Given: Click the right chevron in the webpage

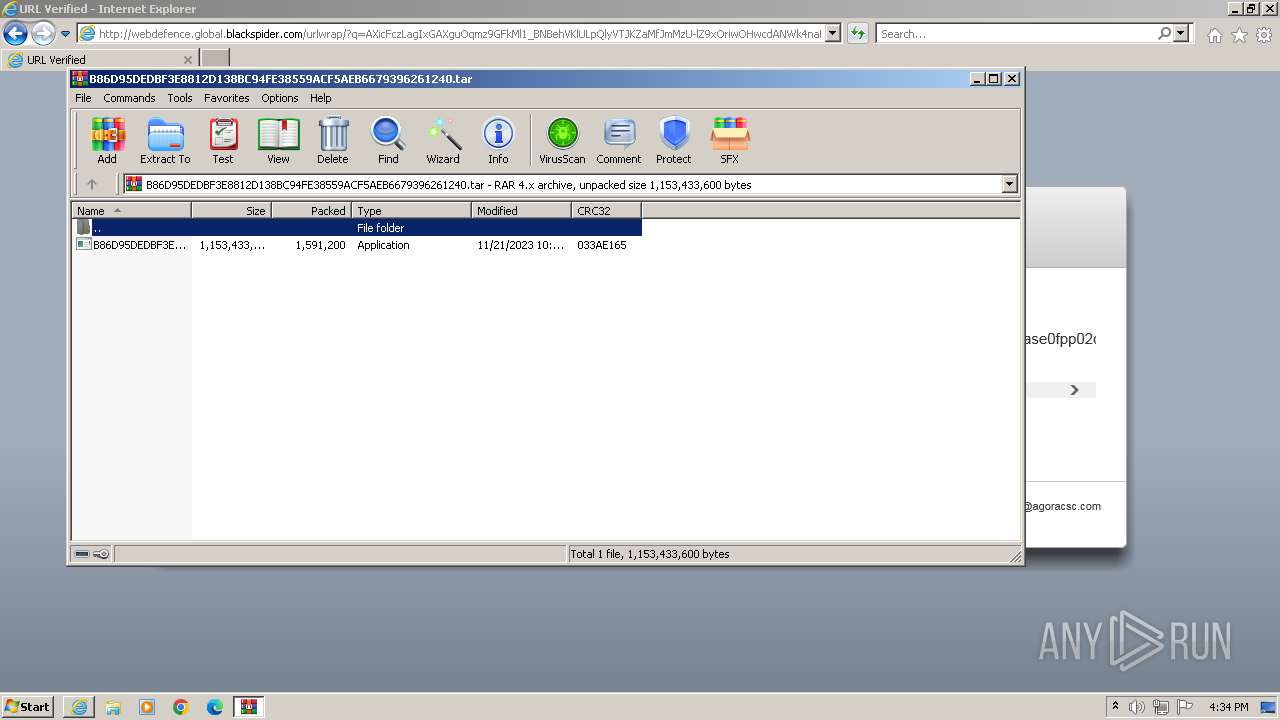Looking at the screenshot, I should coord(1075,390).
